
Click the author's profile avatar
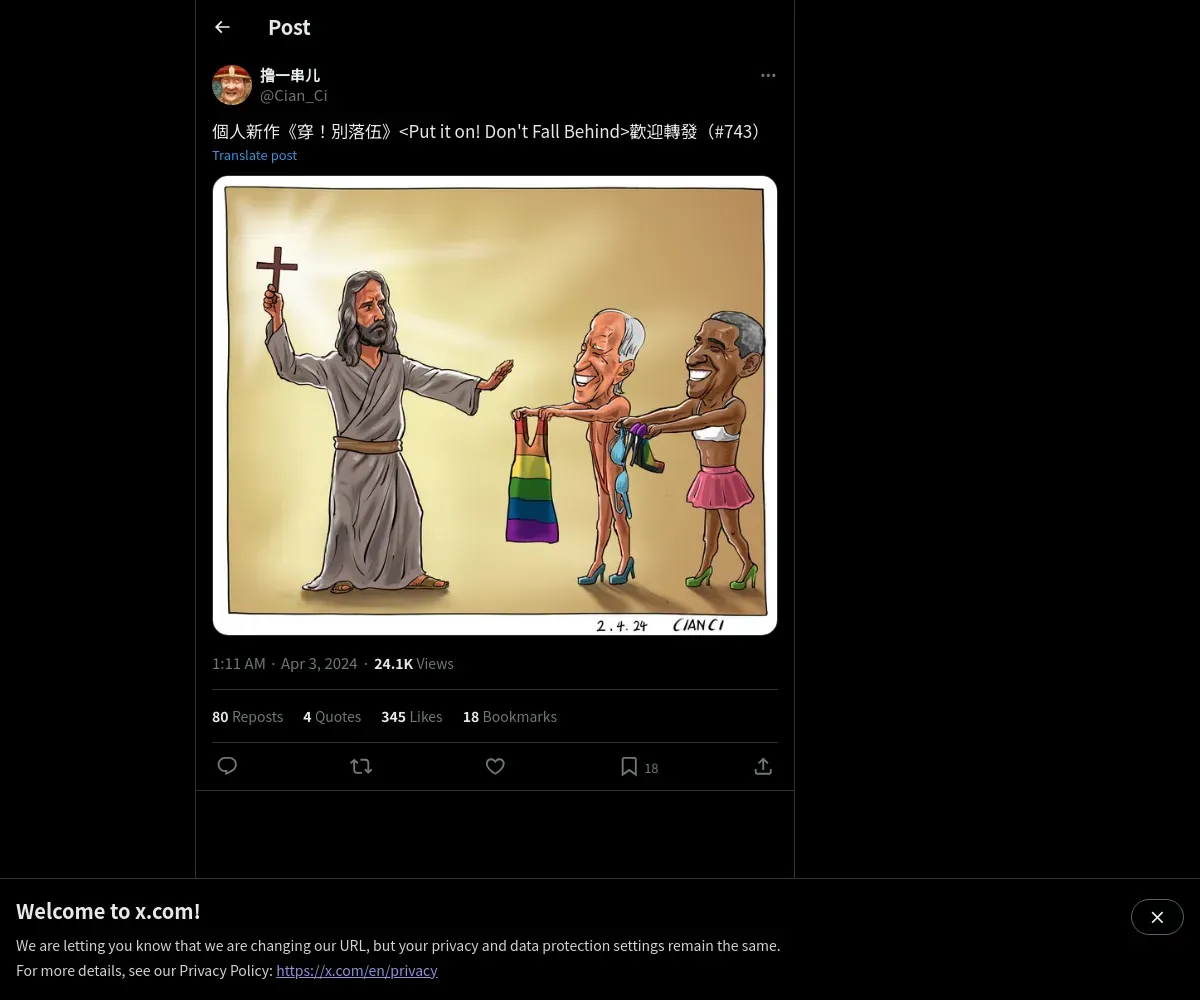(232, 85)
